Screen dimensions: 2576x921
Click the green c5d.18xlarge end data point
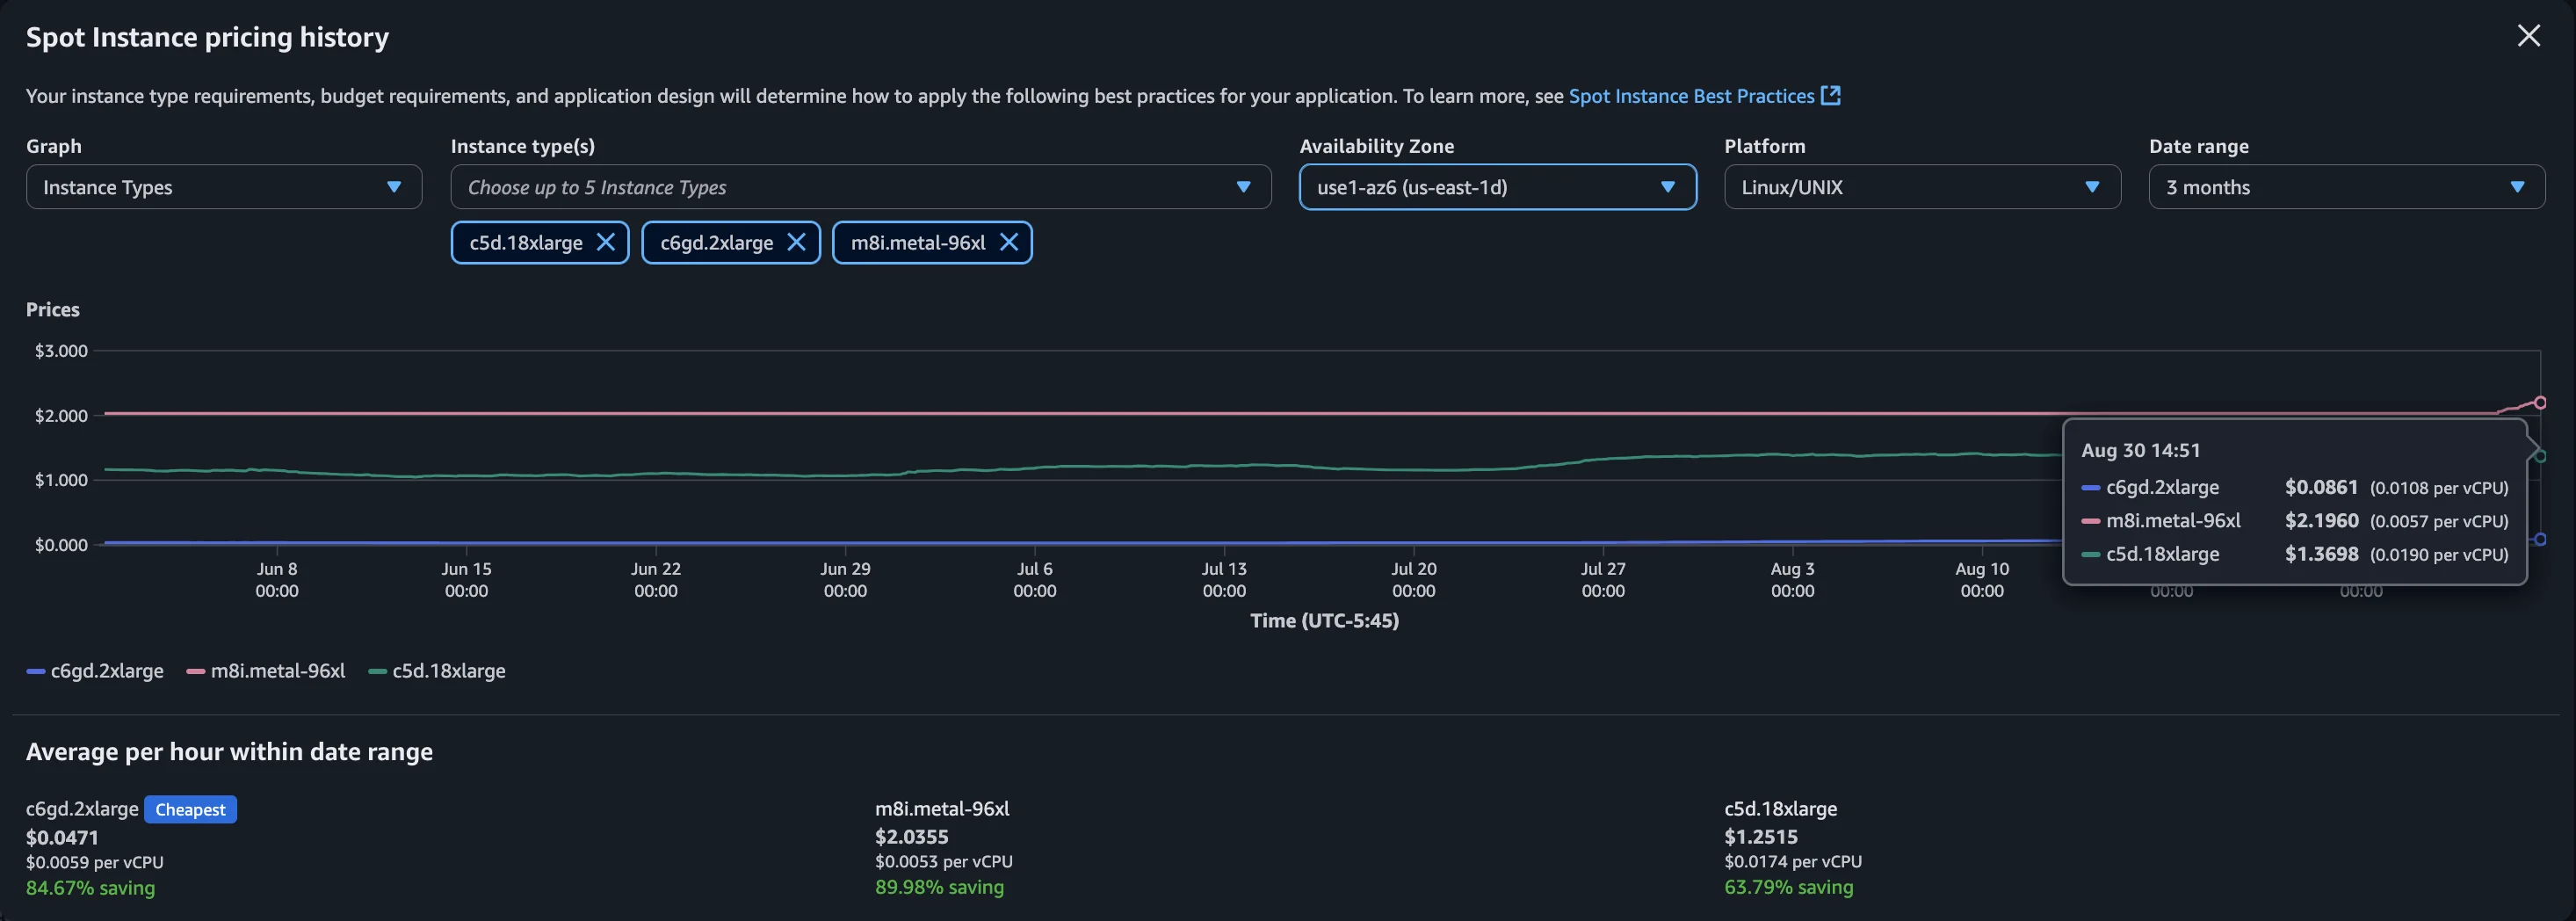pos(2540,456)
